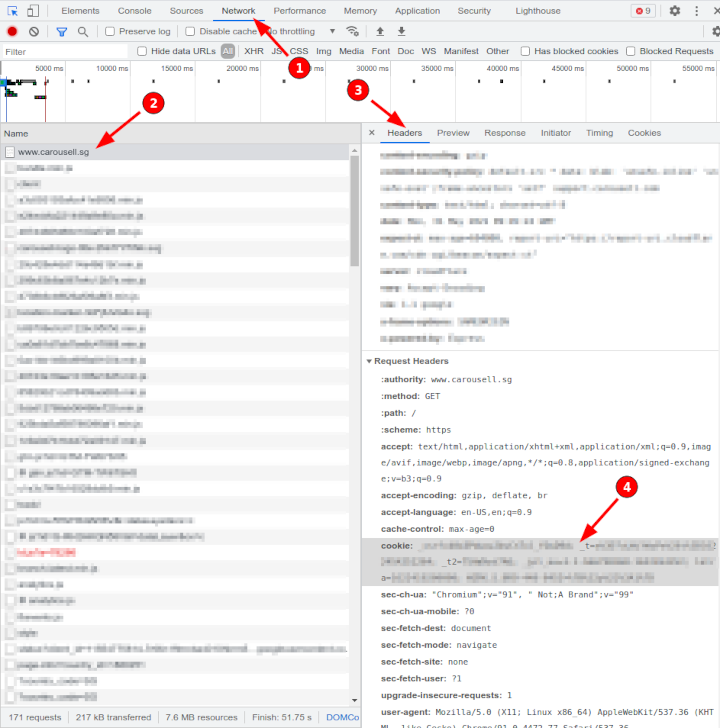Filter requests by Manifest

[461, 51]
